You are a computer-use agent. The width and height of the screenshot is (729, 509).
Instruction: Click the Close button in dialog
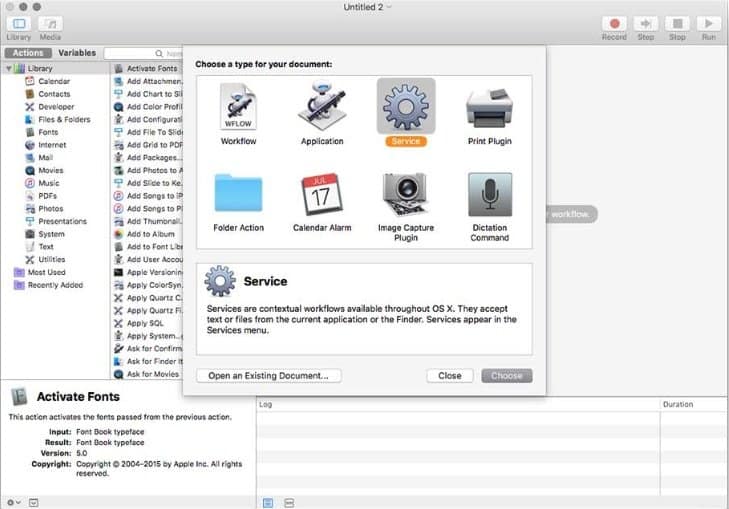point(450,376)
